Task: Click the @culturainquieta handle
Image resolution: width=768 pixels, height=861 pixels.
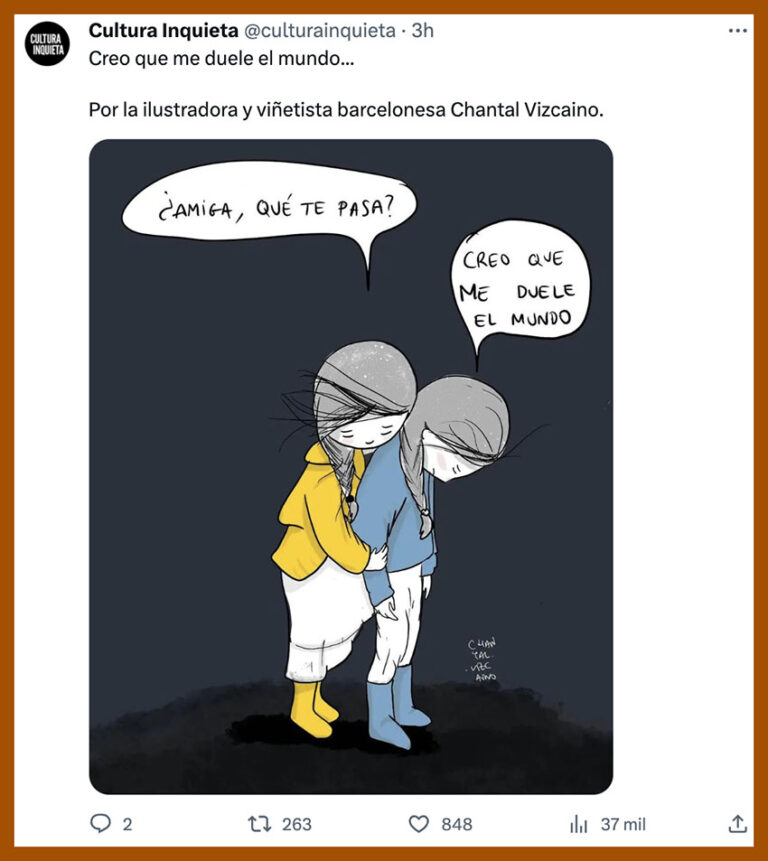Action: click(x=319, y=30)
